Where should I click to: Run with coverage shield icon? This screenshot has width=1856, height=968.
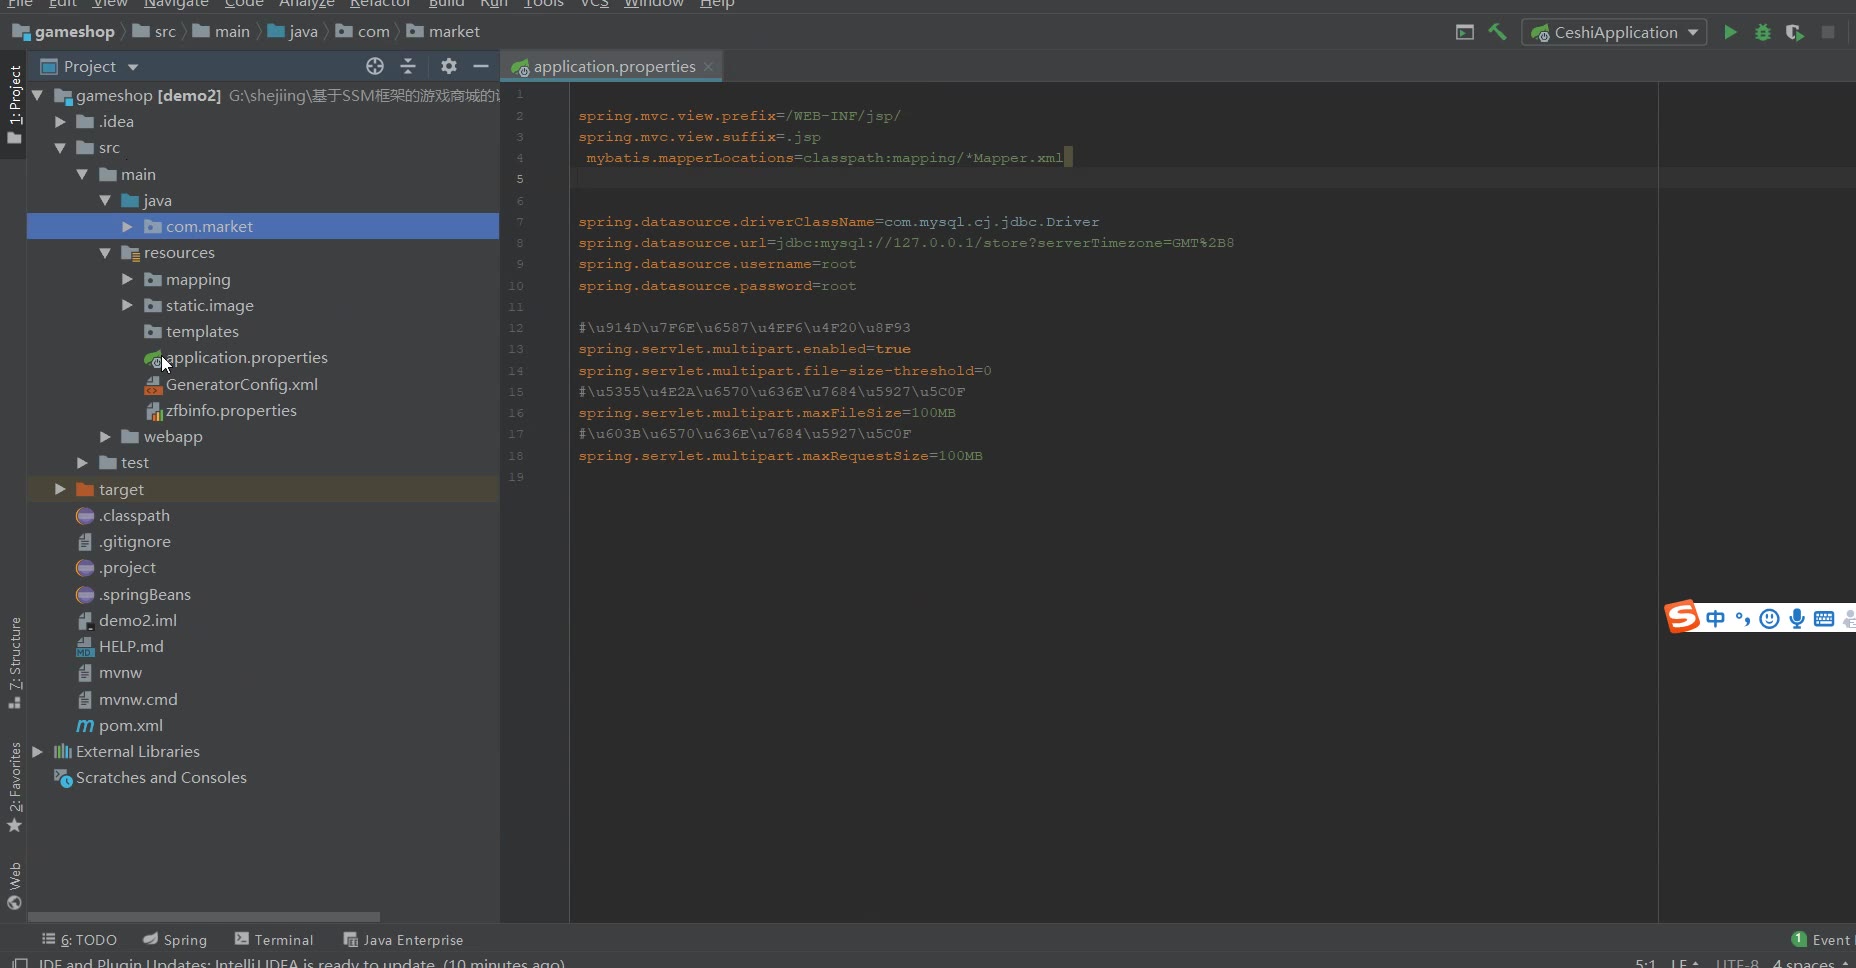point(1795,32)
